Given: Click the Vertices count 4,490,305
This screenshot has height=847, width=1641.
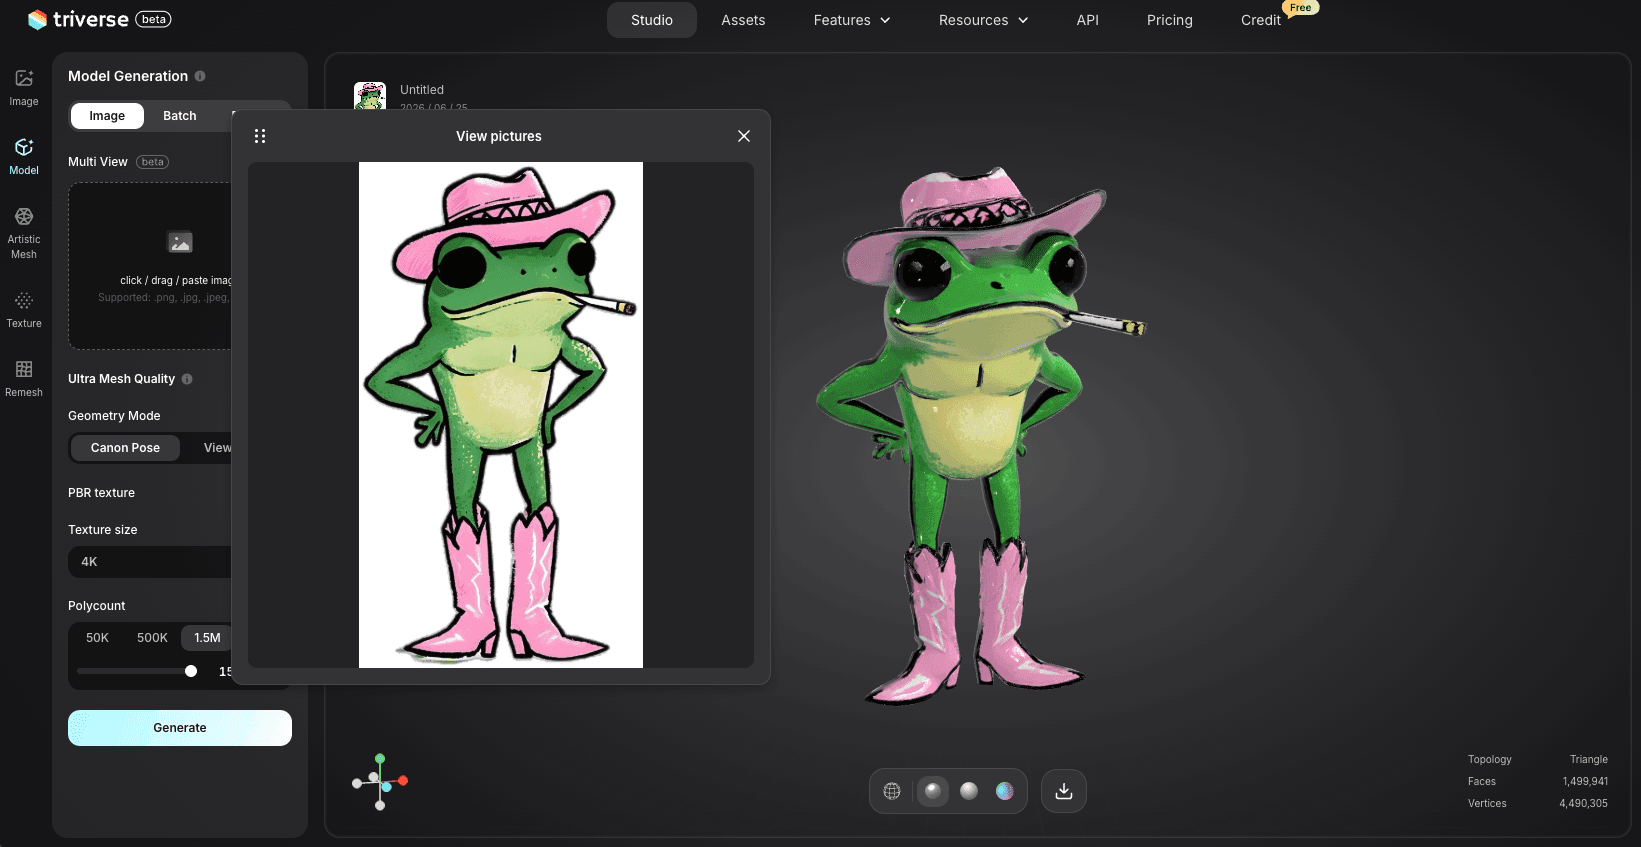Looking at the screenshot, I should [1584, 804].
